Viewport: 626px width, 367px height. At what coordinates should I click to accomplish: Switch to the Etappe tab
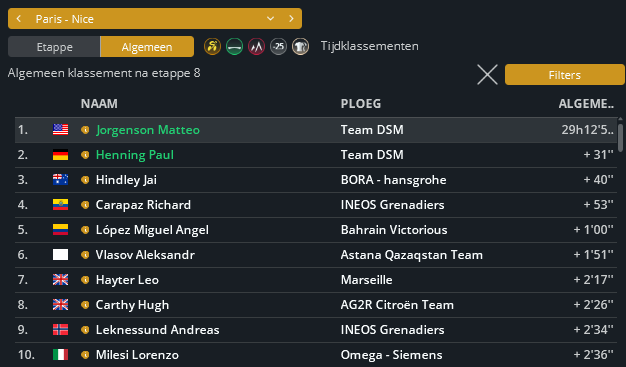(x=54, y=47)
